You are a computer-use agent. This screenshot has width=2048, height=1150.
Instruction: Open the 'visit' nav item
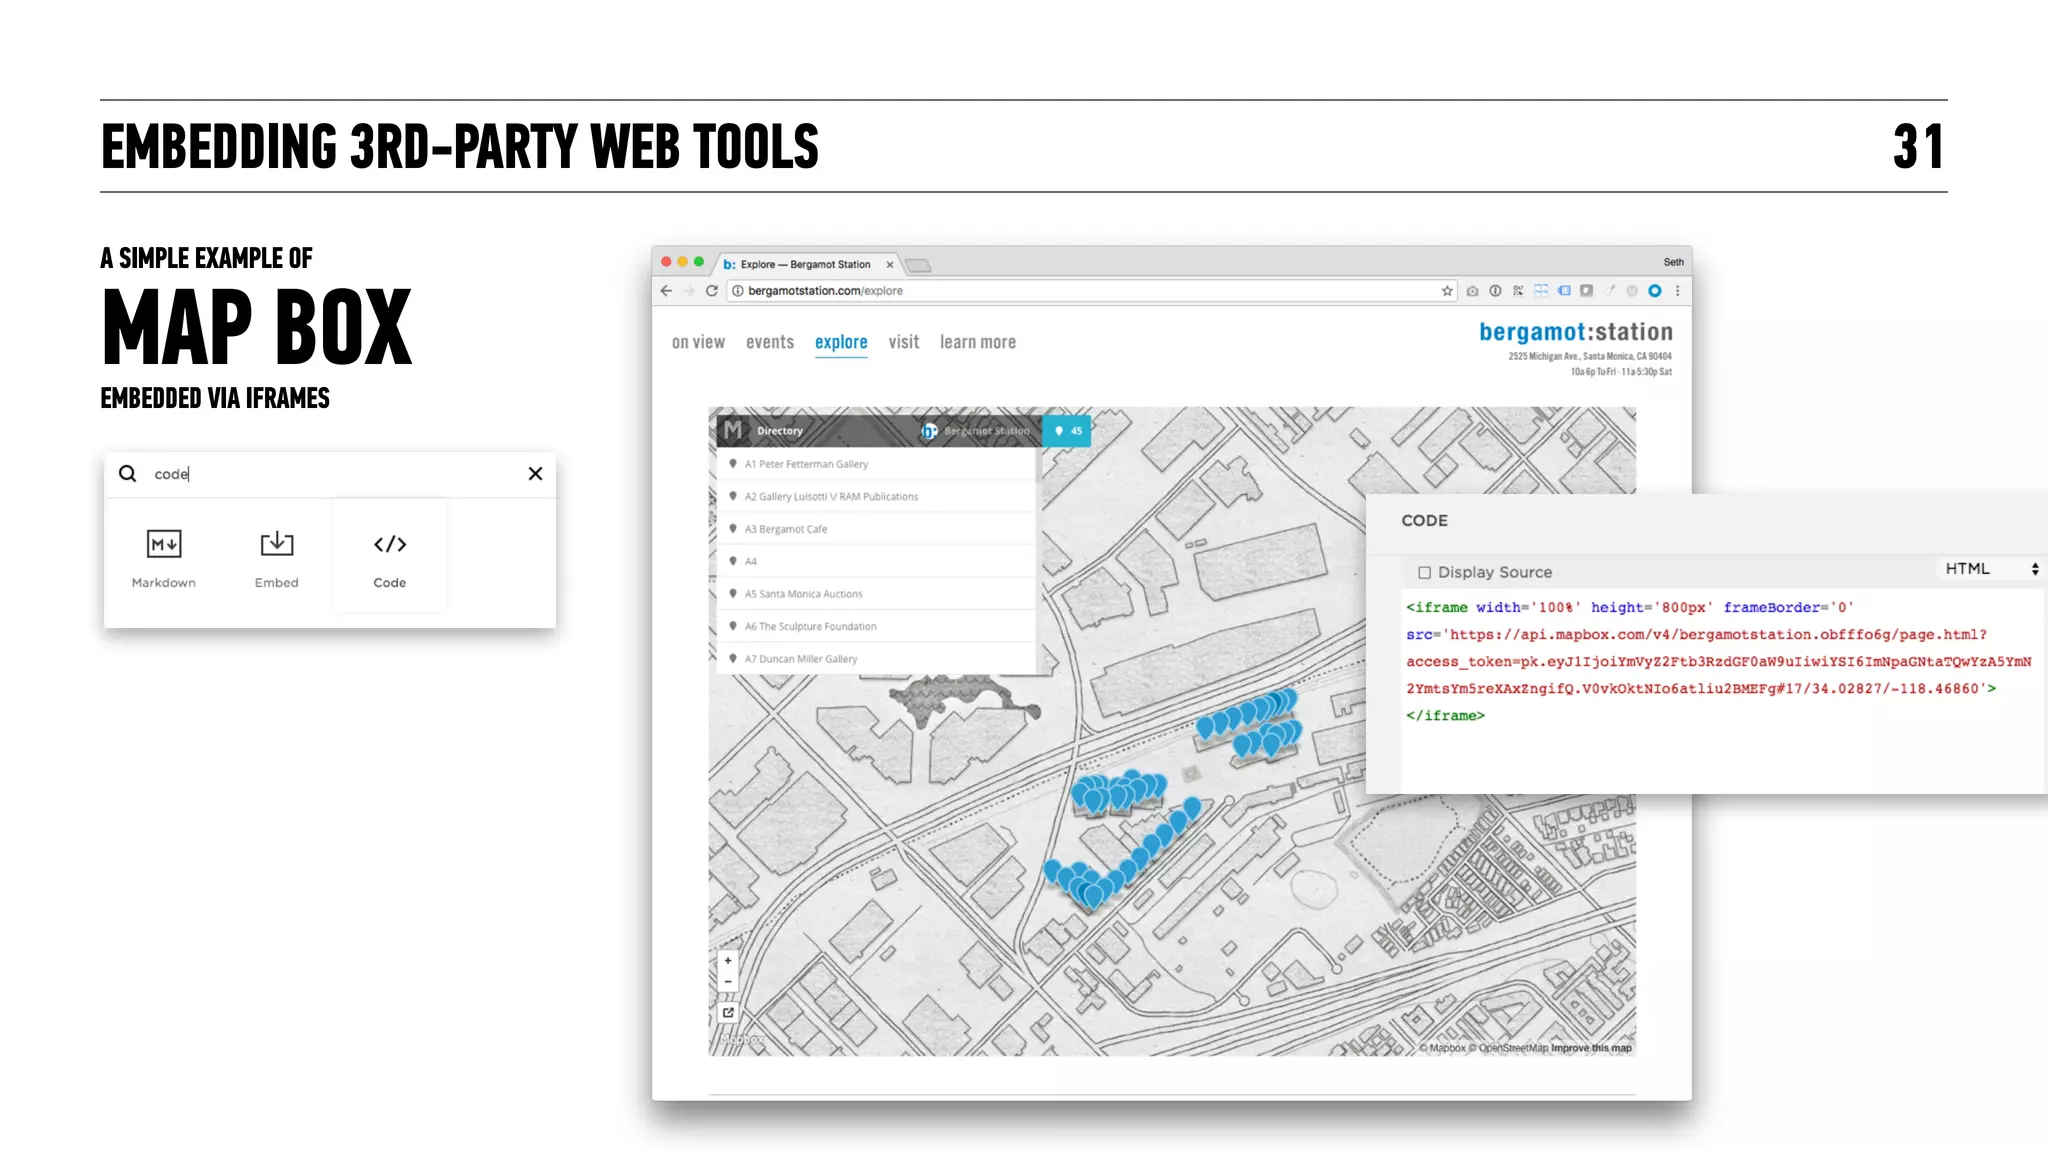pos(904,342)
